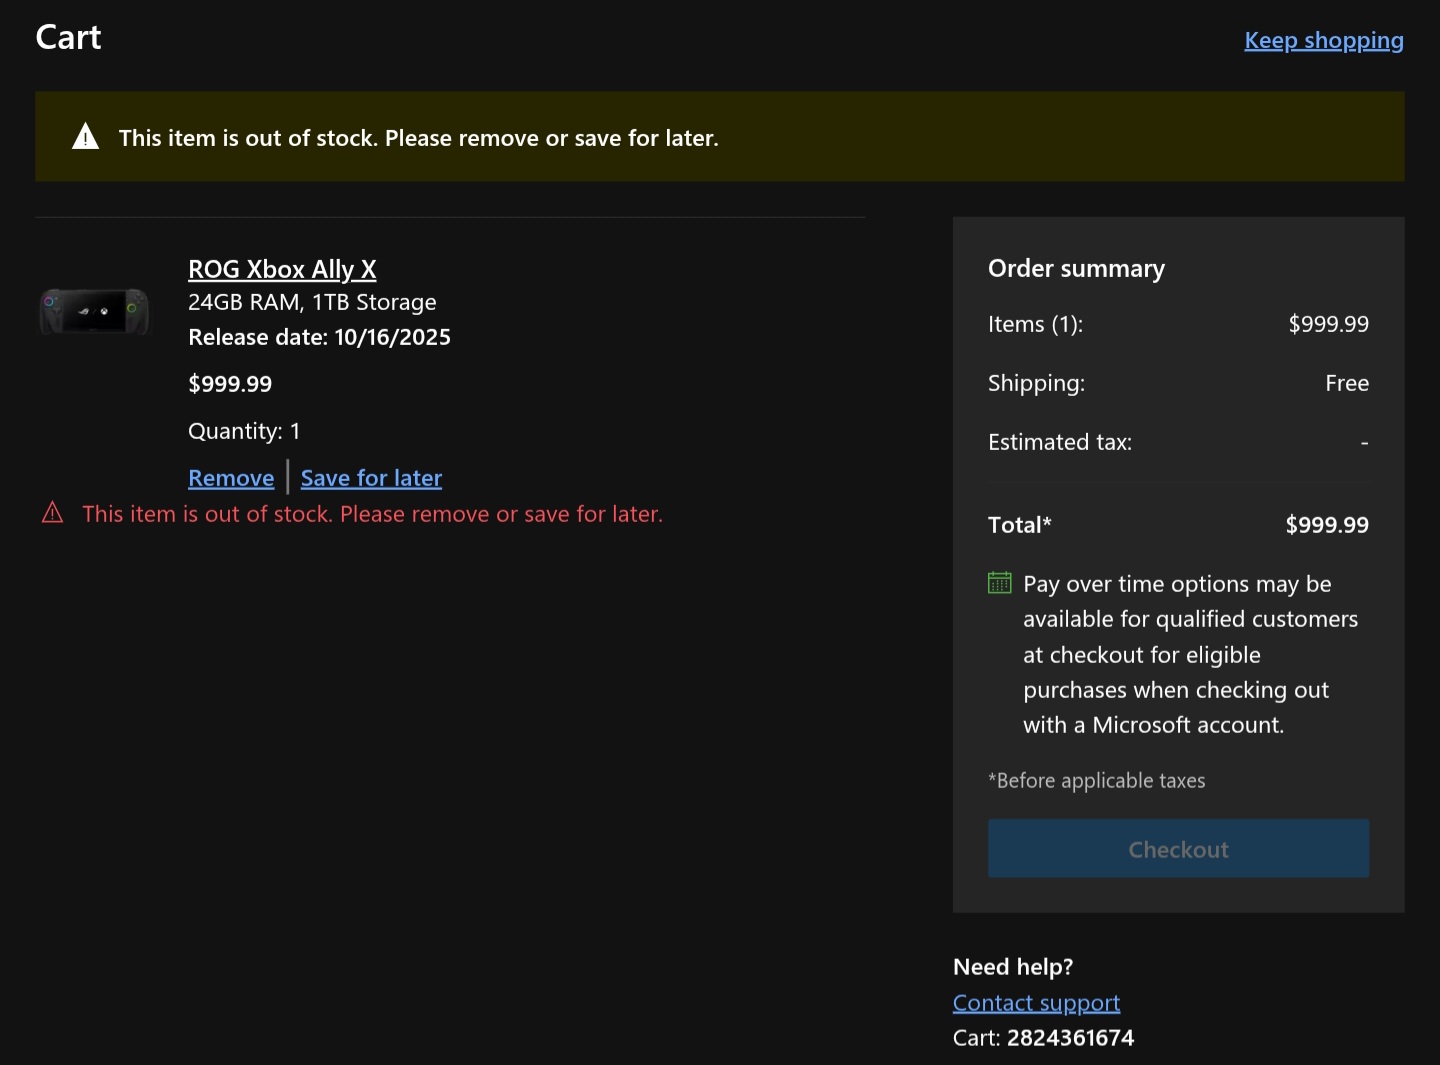Click the red out-of-stock warning icon
1440x1065 pixels.
click(52, 514)
